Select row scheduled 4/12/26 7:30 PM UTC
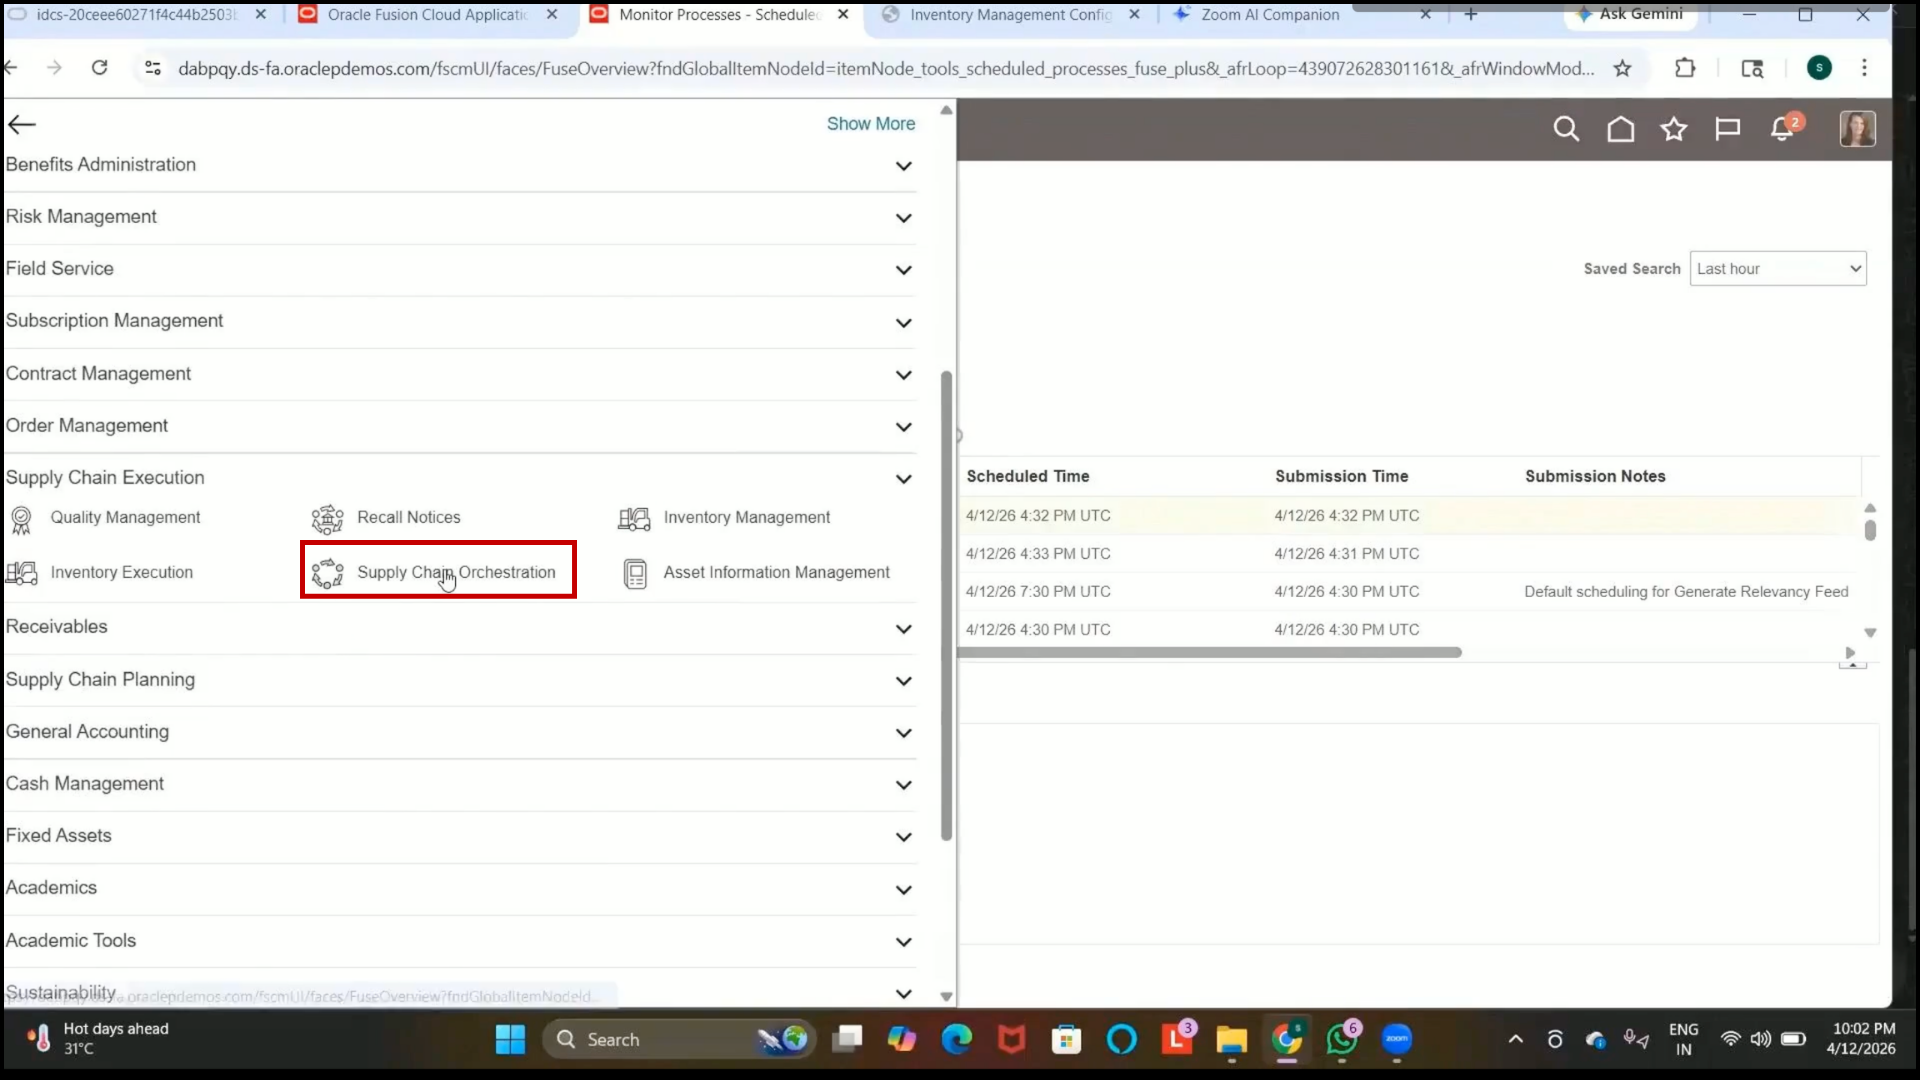Screen dimensions: 1920x1080 (1410, 591)
